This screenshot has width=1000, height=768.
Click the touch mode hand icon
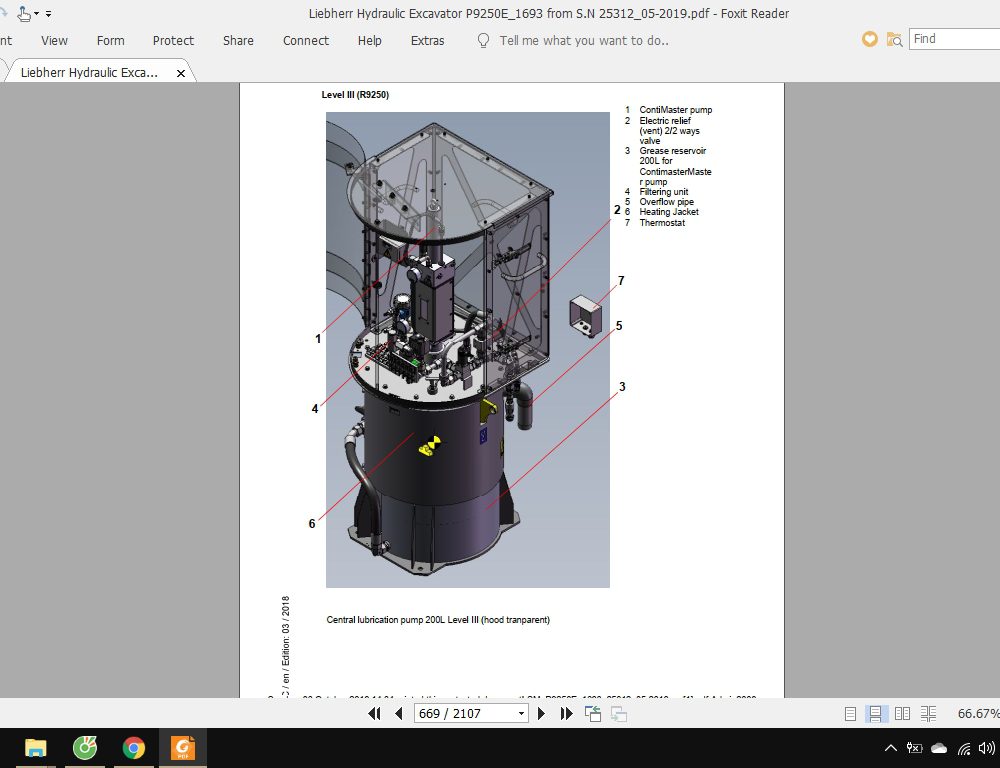[24, 13]
